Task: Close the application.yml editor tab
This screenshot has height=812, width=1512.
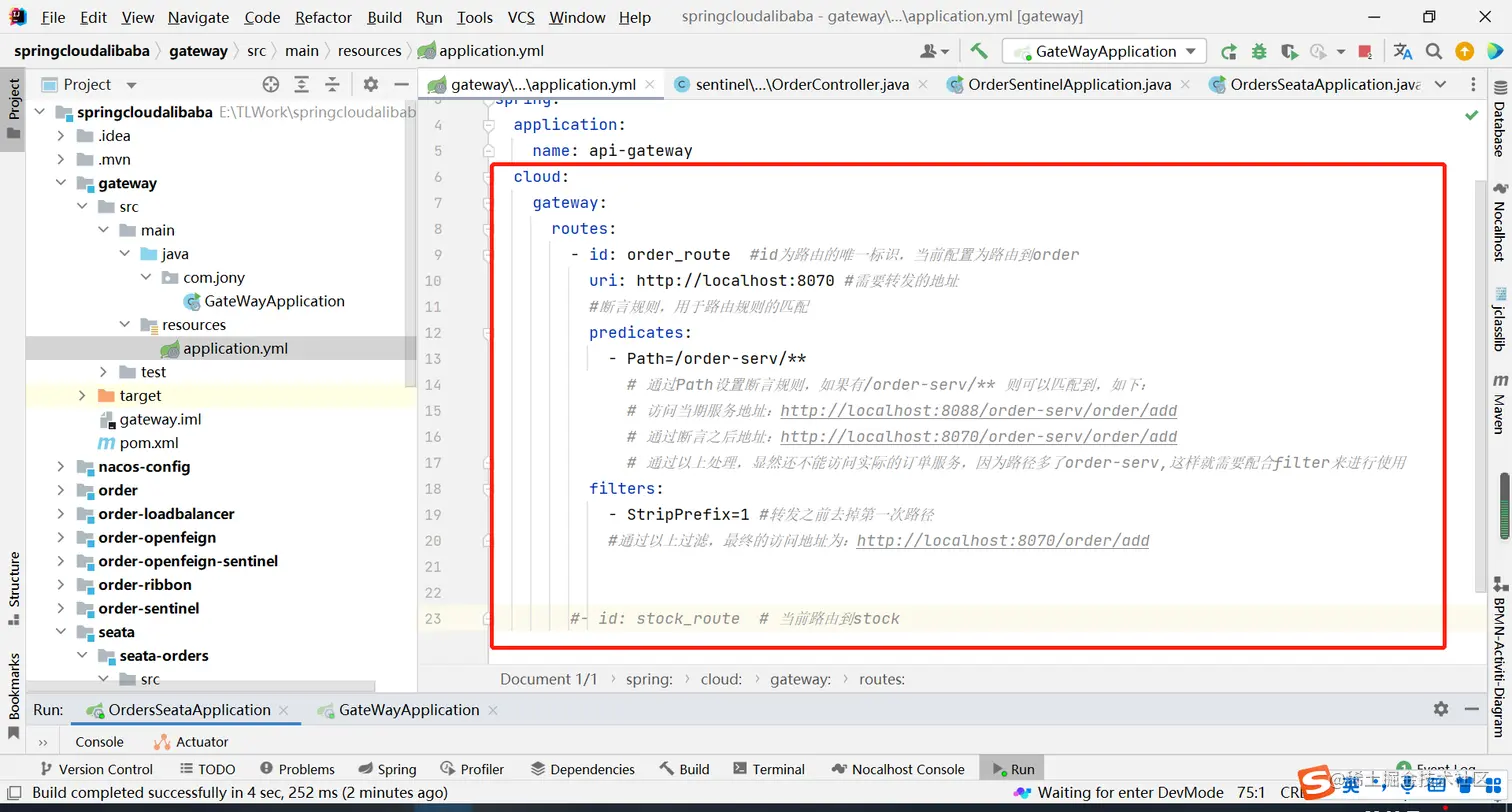Action: [x=650, y=85]
